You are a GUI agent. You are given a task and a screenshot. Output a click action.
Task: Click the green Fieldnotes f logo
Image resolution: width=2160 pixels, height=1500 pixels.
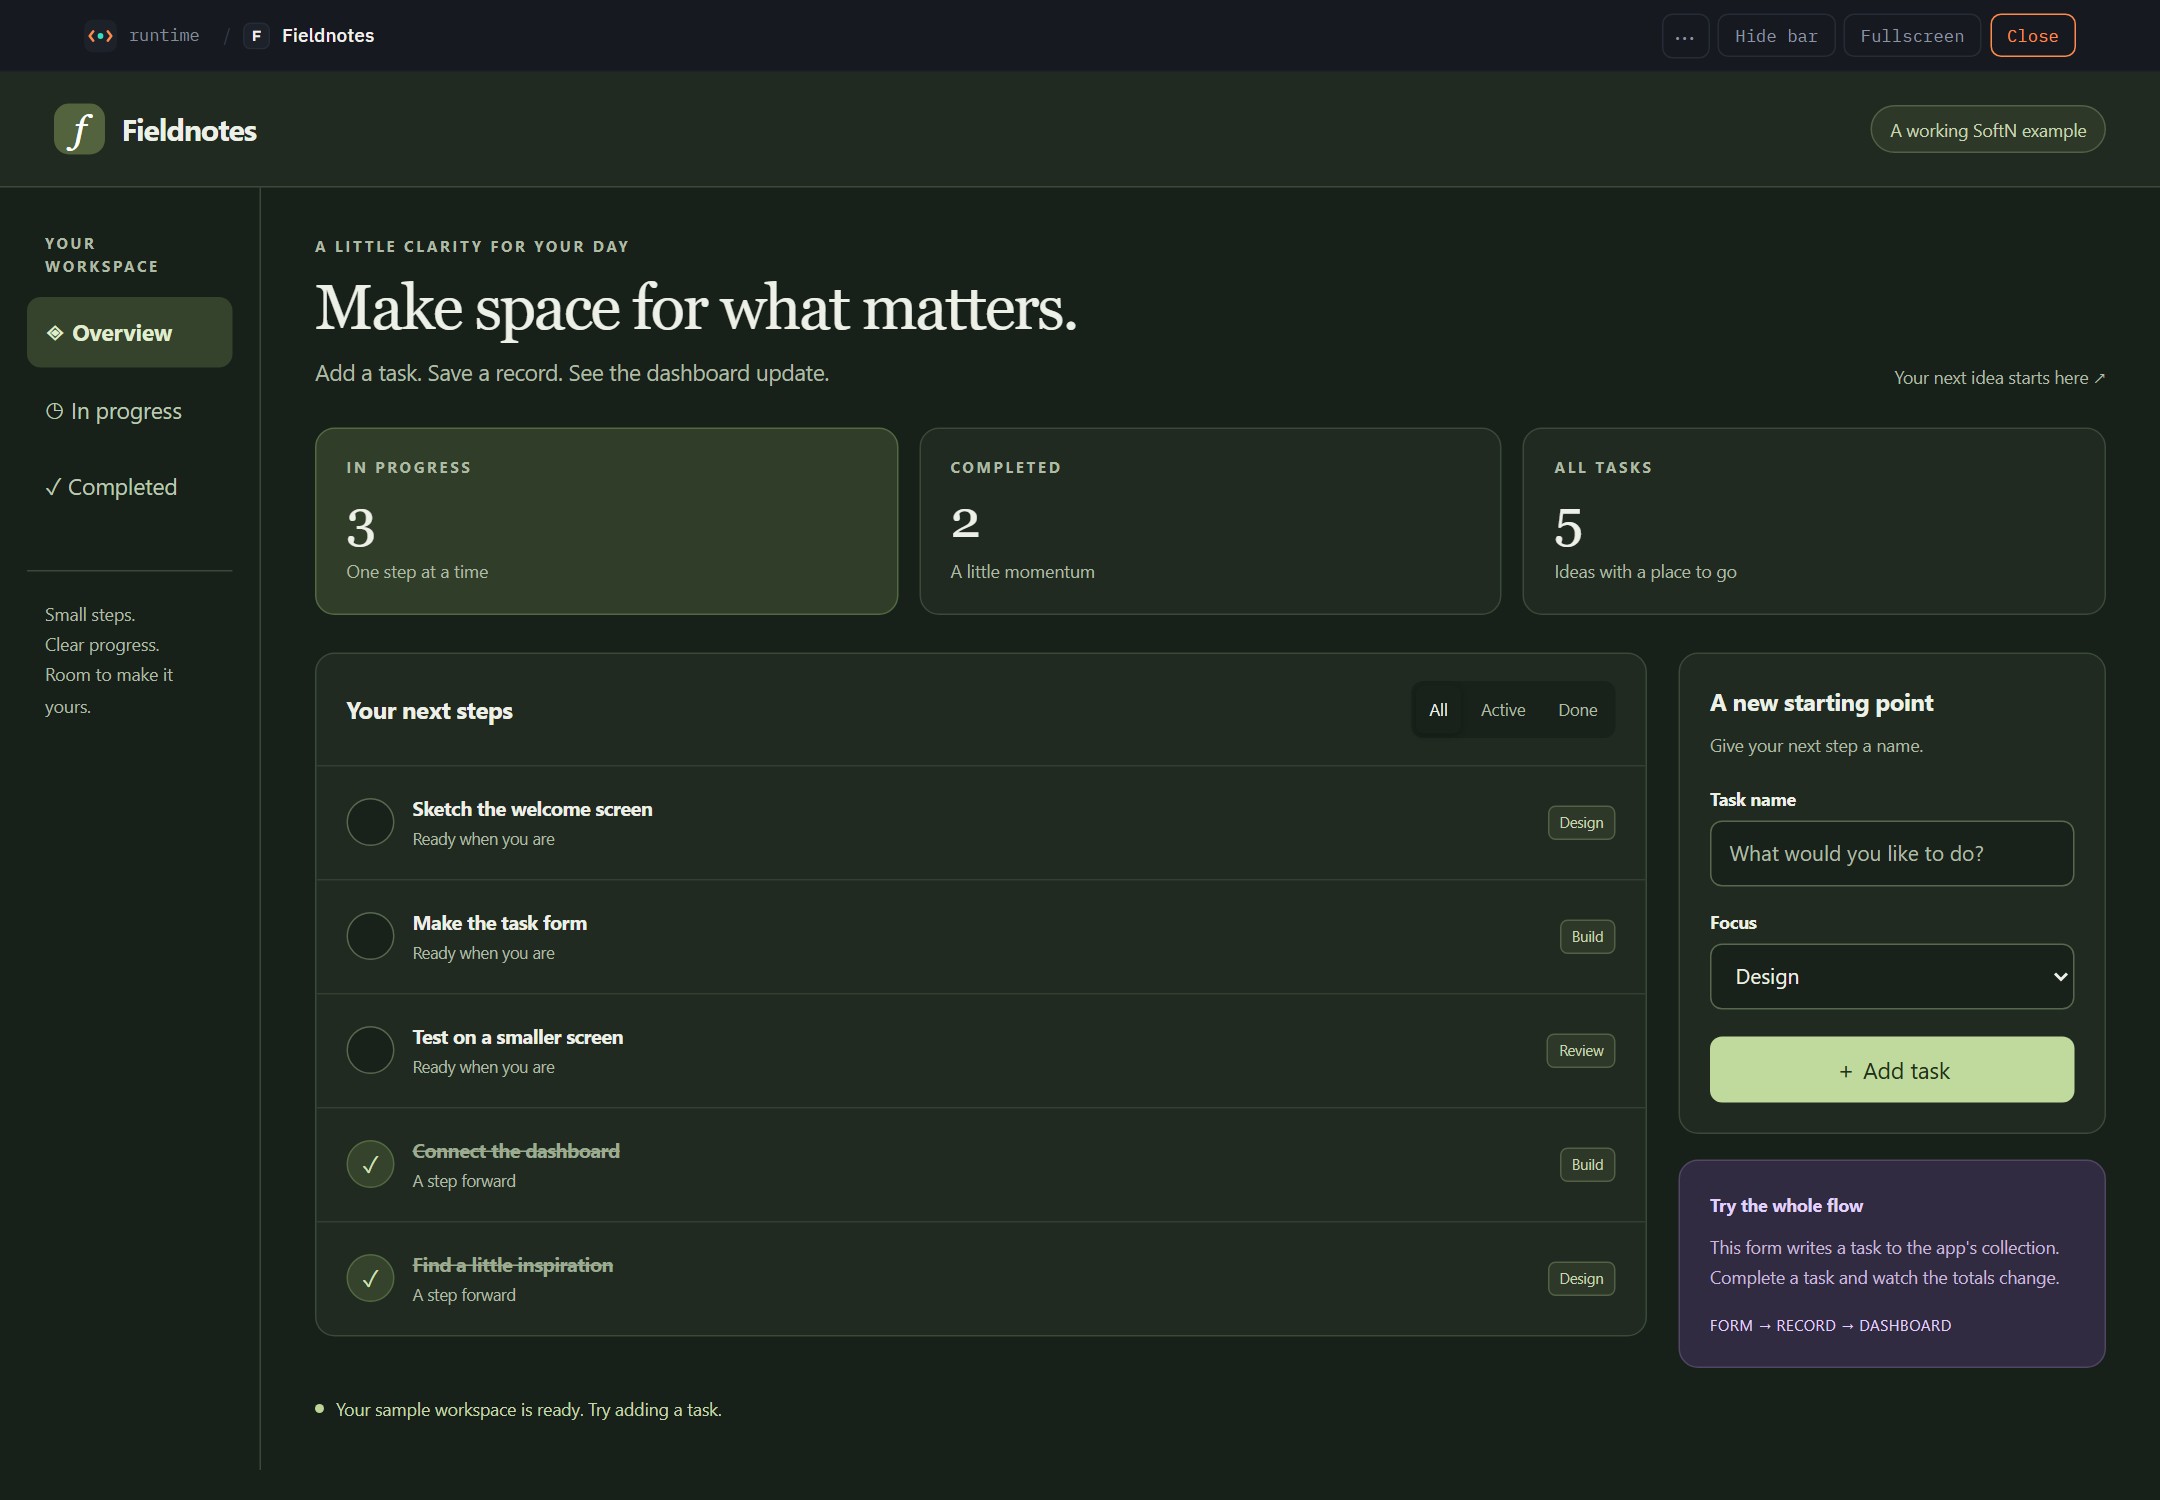pos(79,130)
